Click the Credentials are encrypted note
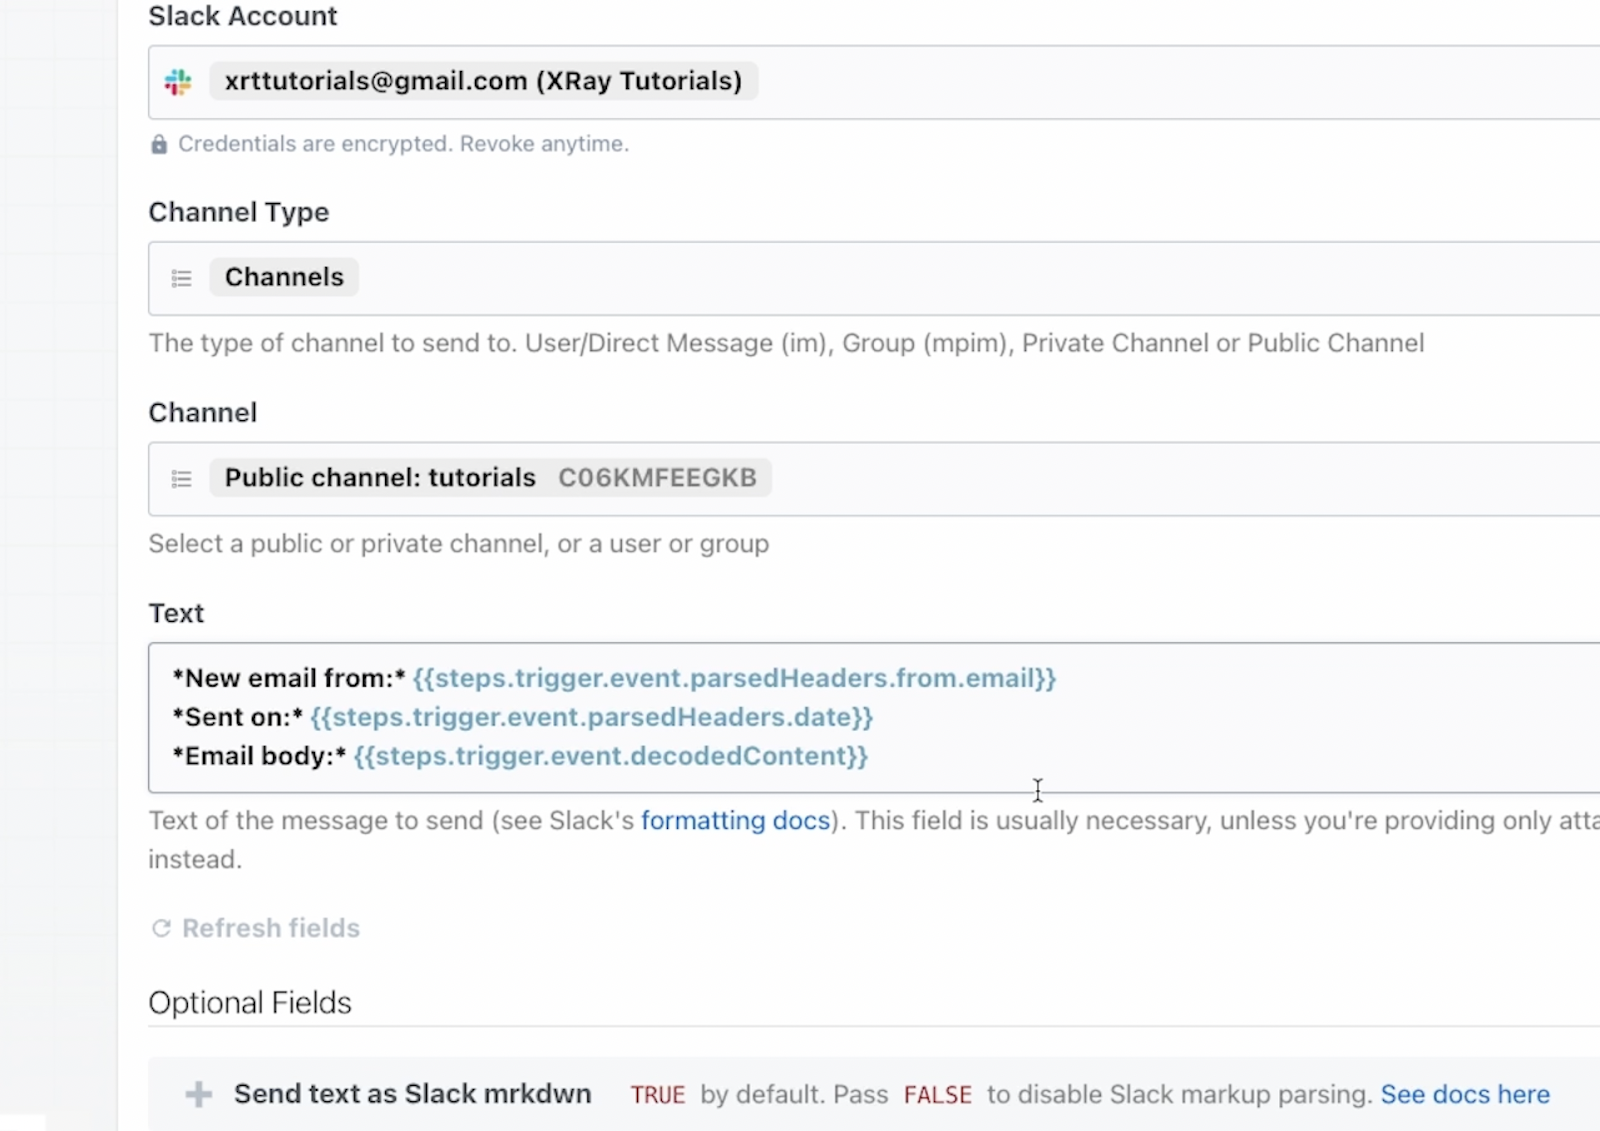1600x1131 pixels. [x=404, y=144]
